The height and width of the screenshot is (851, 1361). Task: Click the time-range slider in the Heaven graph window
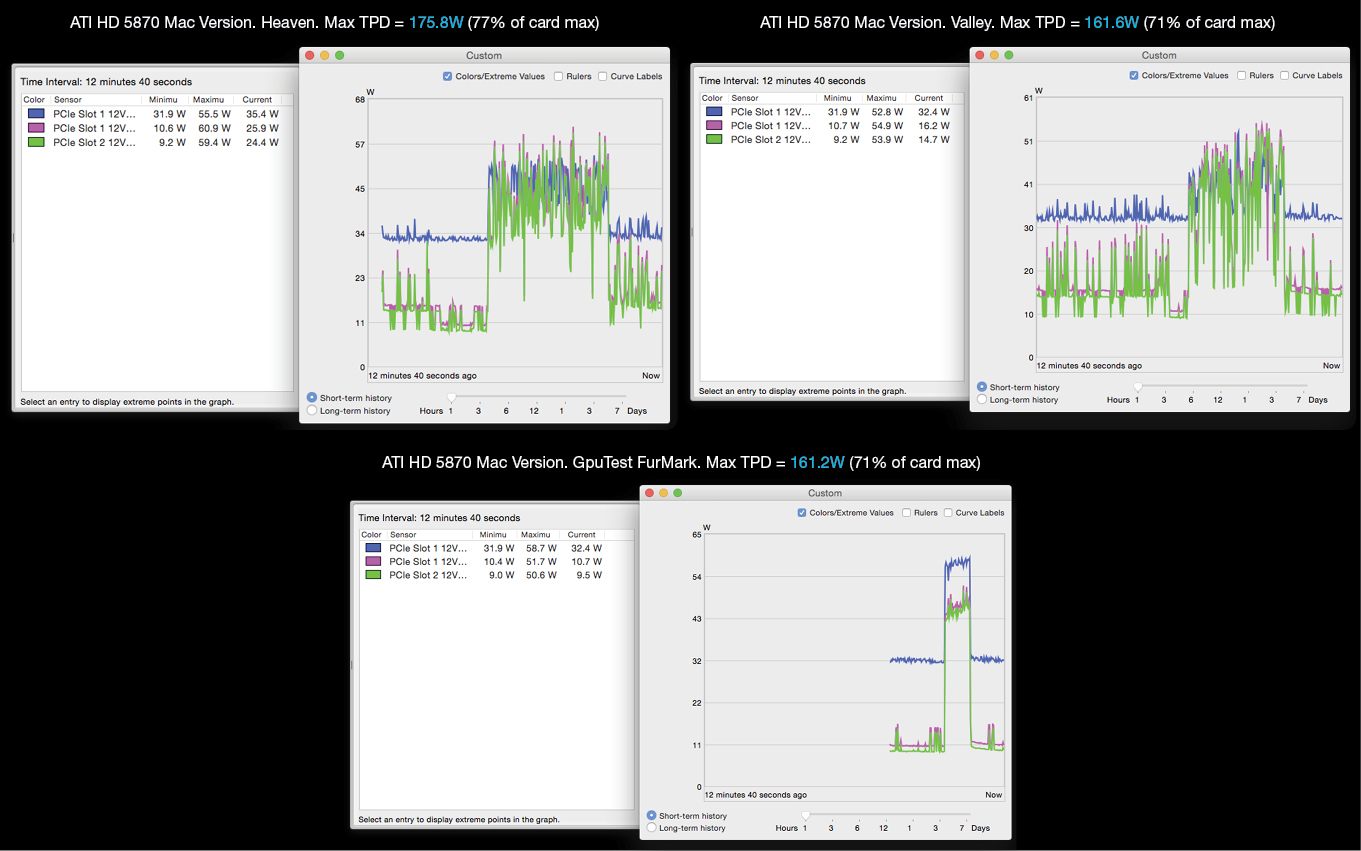click(x=538, y=398)
